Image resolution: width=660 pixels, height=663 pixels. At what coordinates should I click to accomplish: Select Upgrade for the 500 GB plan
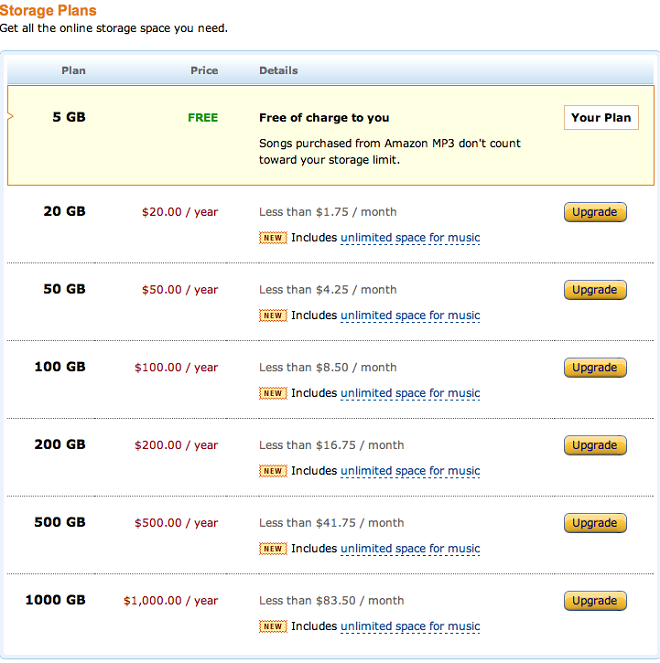click(595, 523)
